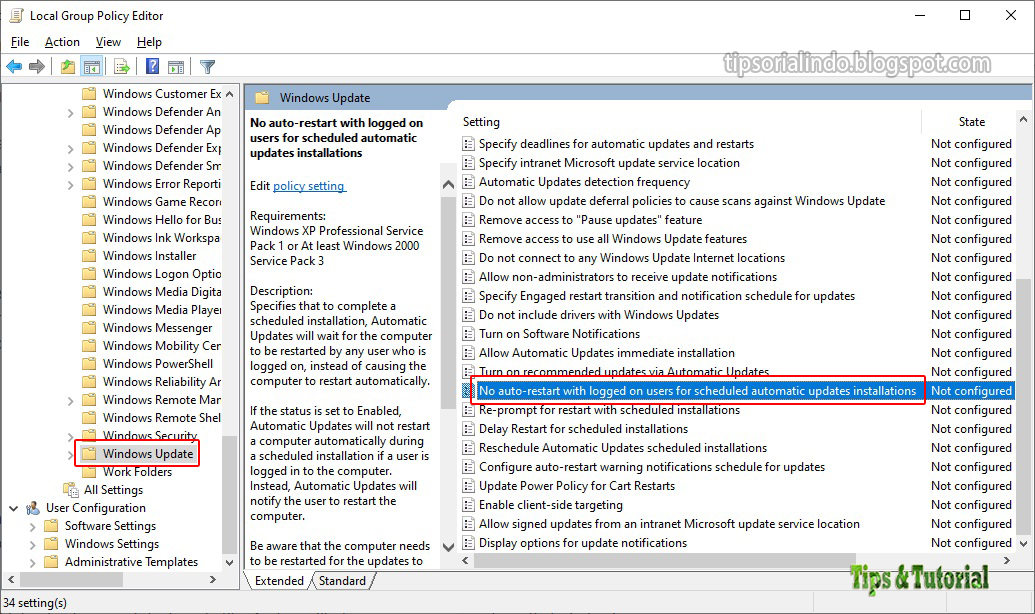Toggle the Show/Hide Action Pane icon

(x=175, y=66)
